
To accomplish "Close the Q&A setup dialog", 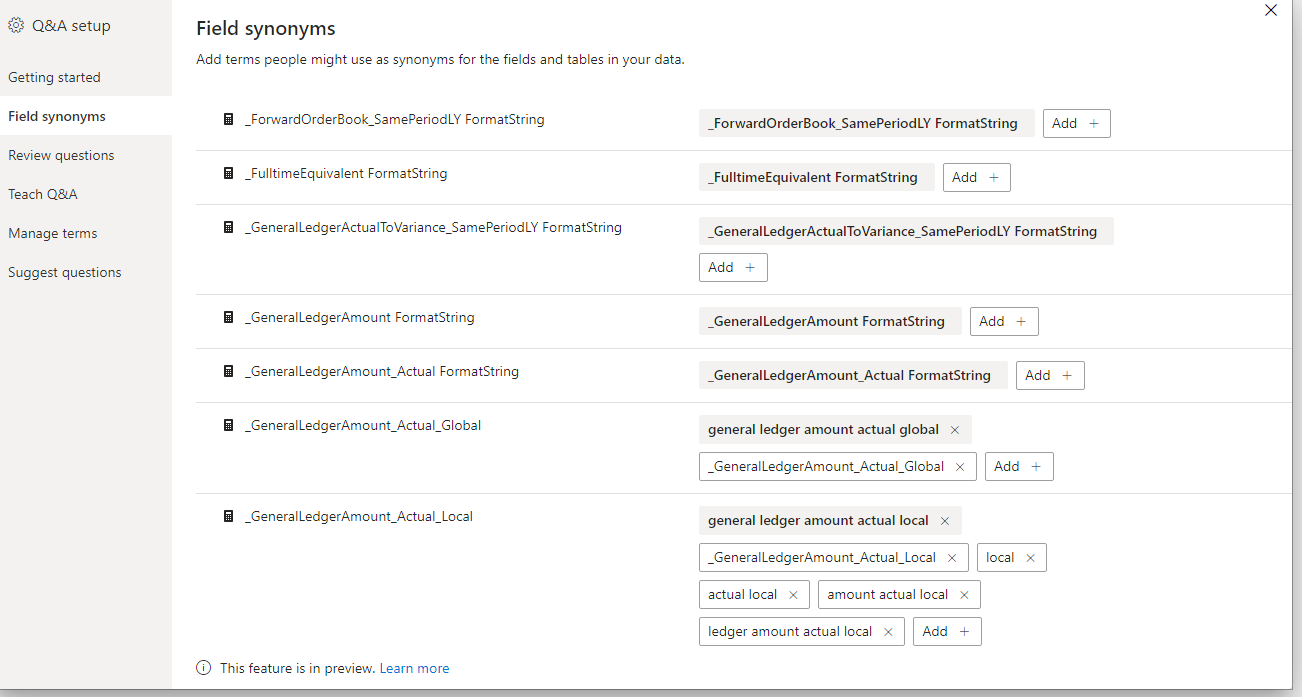I will point(1271,10).
